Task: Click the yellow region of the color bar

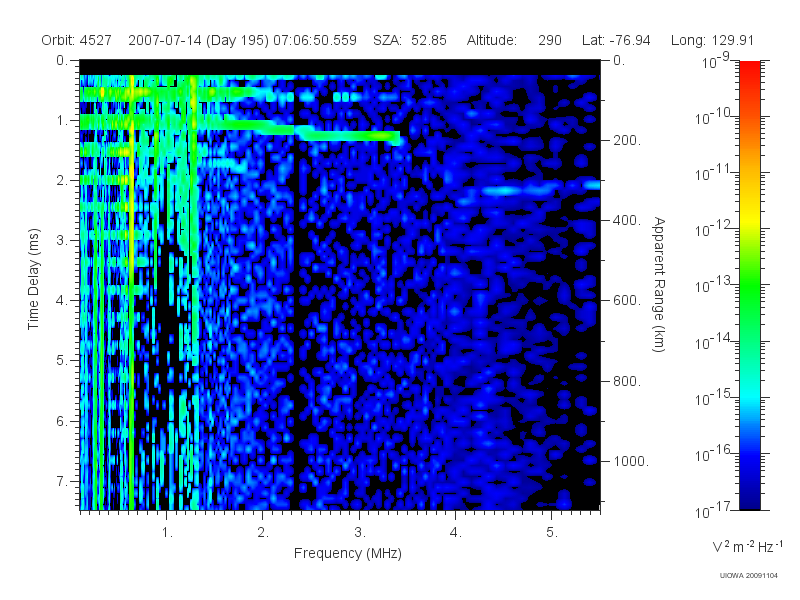Action: (749, 217)
